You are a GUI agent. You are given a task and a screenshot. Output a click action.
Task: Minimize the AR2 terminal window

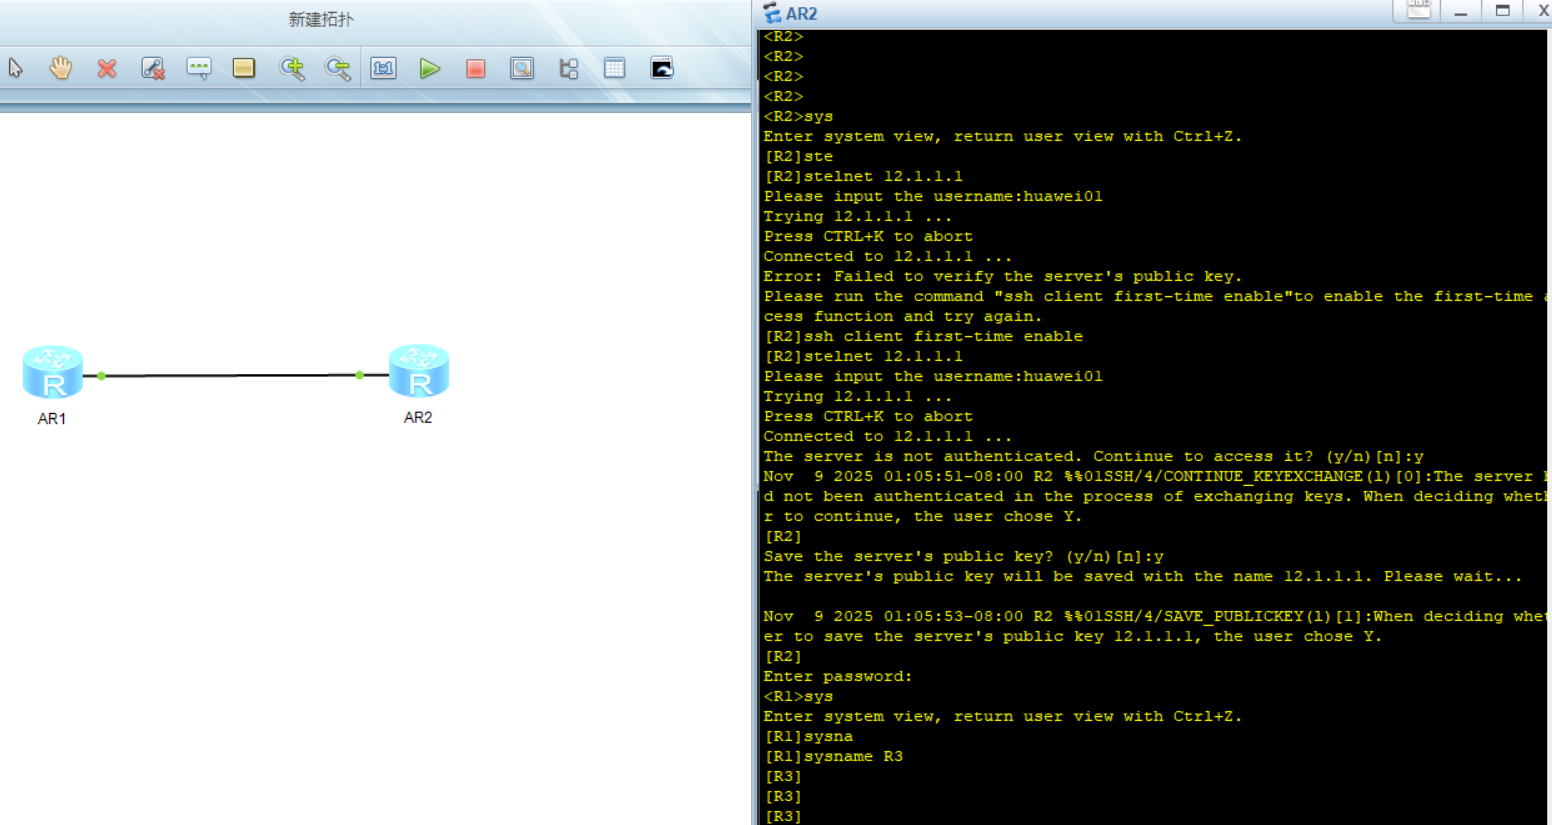click(x=1461, y=11)
